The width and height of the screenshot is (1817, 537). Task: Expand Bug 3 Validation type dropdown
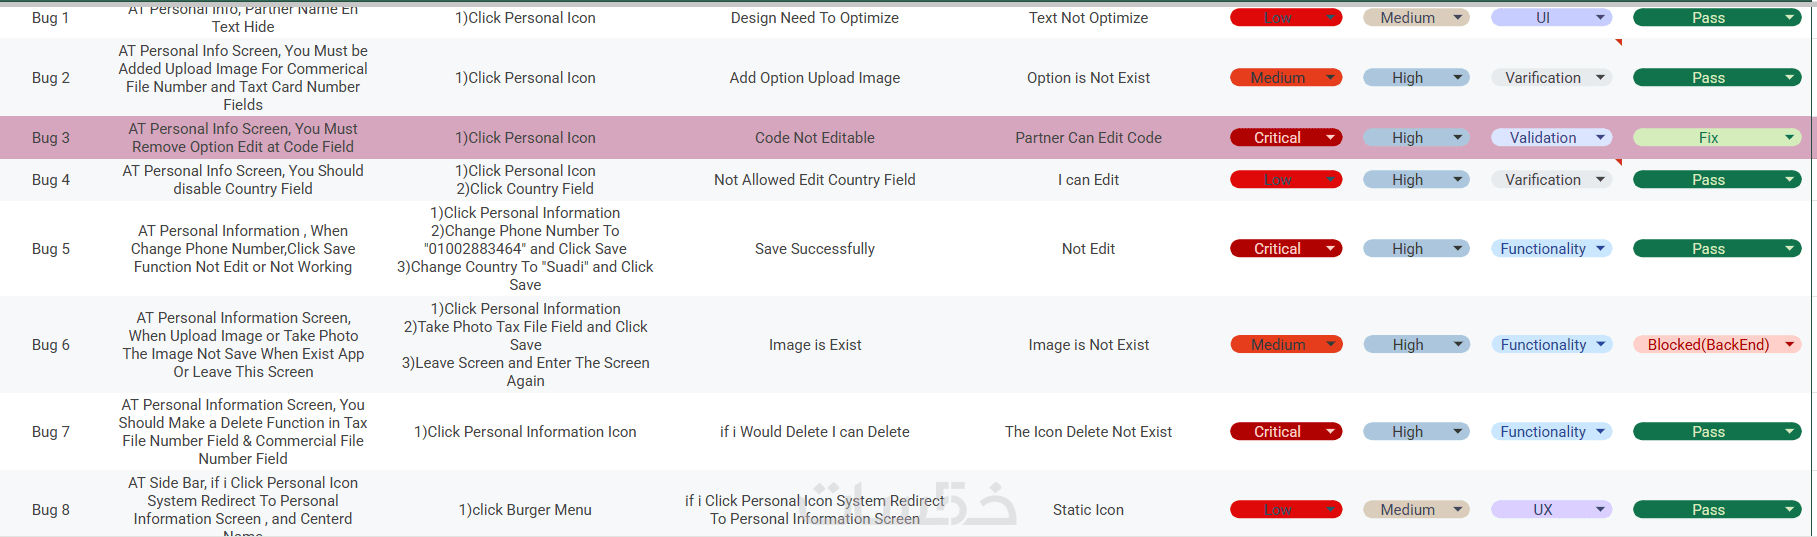[1600, 138]
